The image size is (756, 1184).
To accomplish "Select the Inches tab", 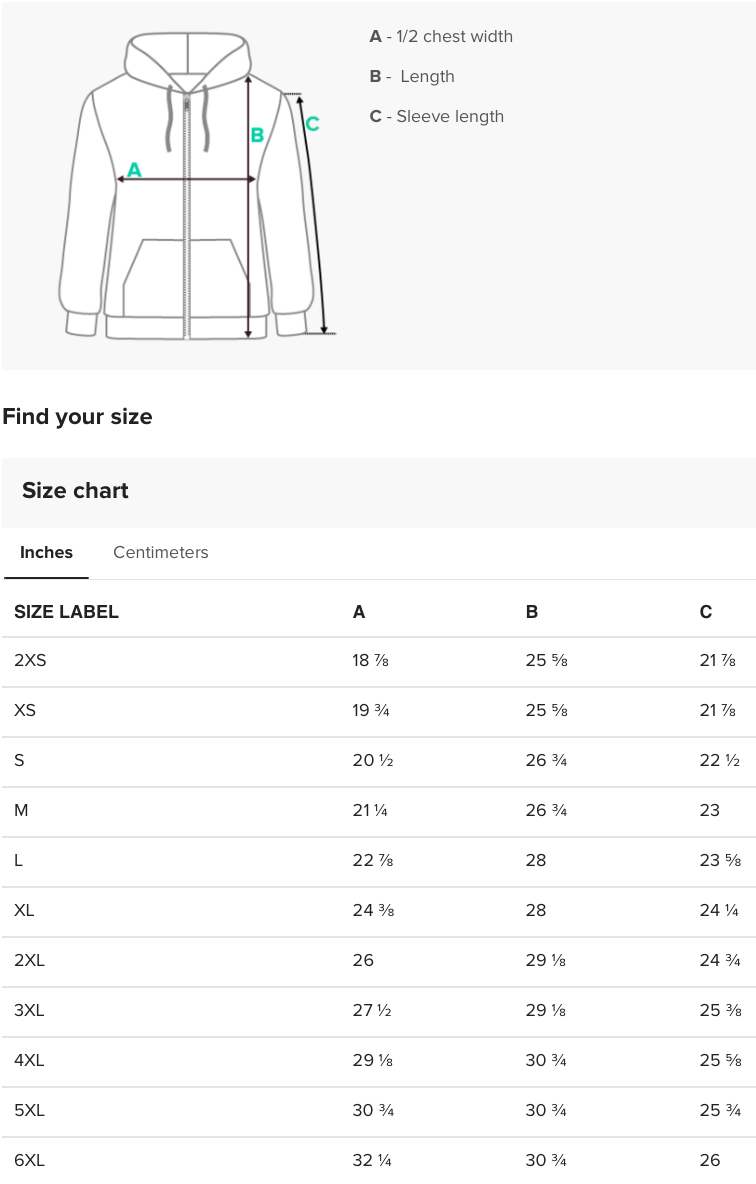I will click(x=46, y=552).
